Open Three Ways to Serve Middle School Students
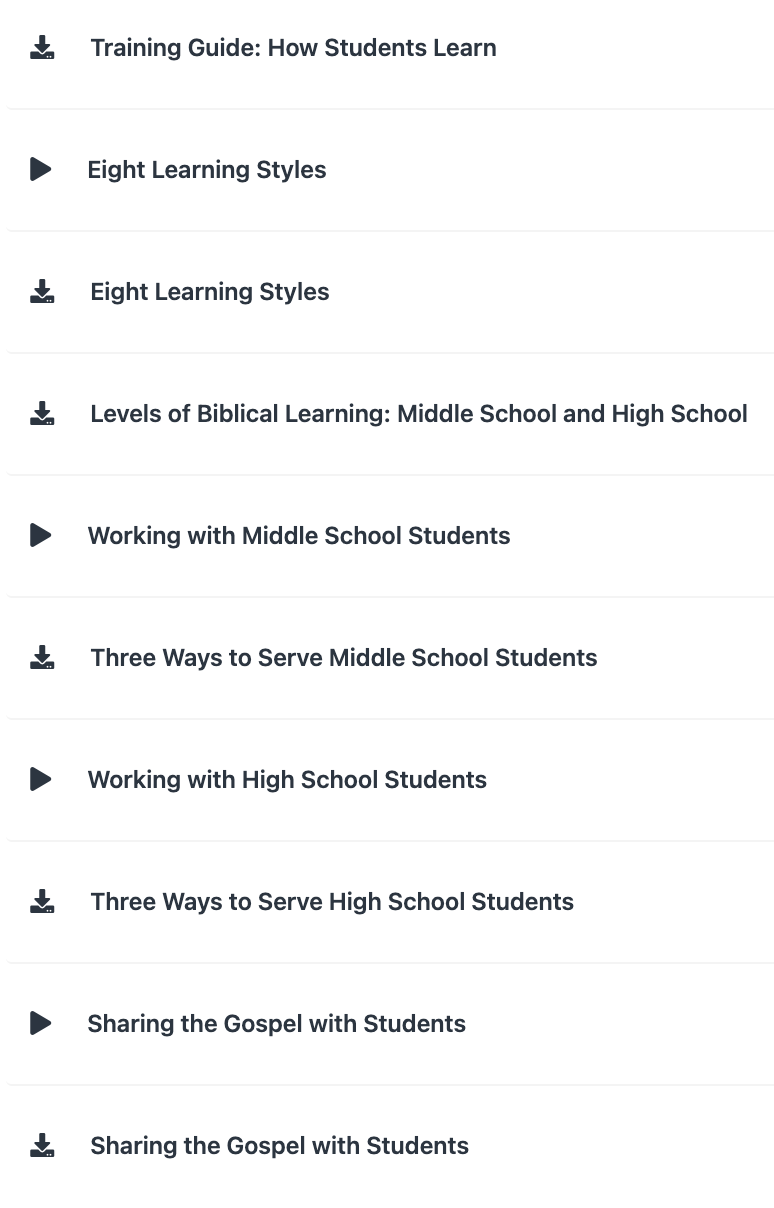This screenshot has width=774, height=1208. click(344, 658)
